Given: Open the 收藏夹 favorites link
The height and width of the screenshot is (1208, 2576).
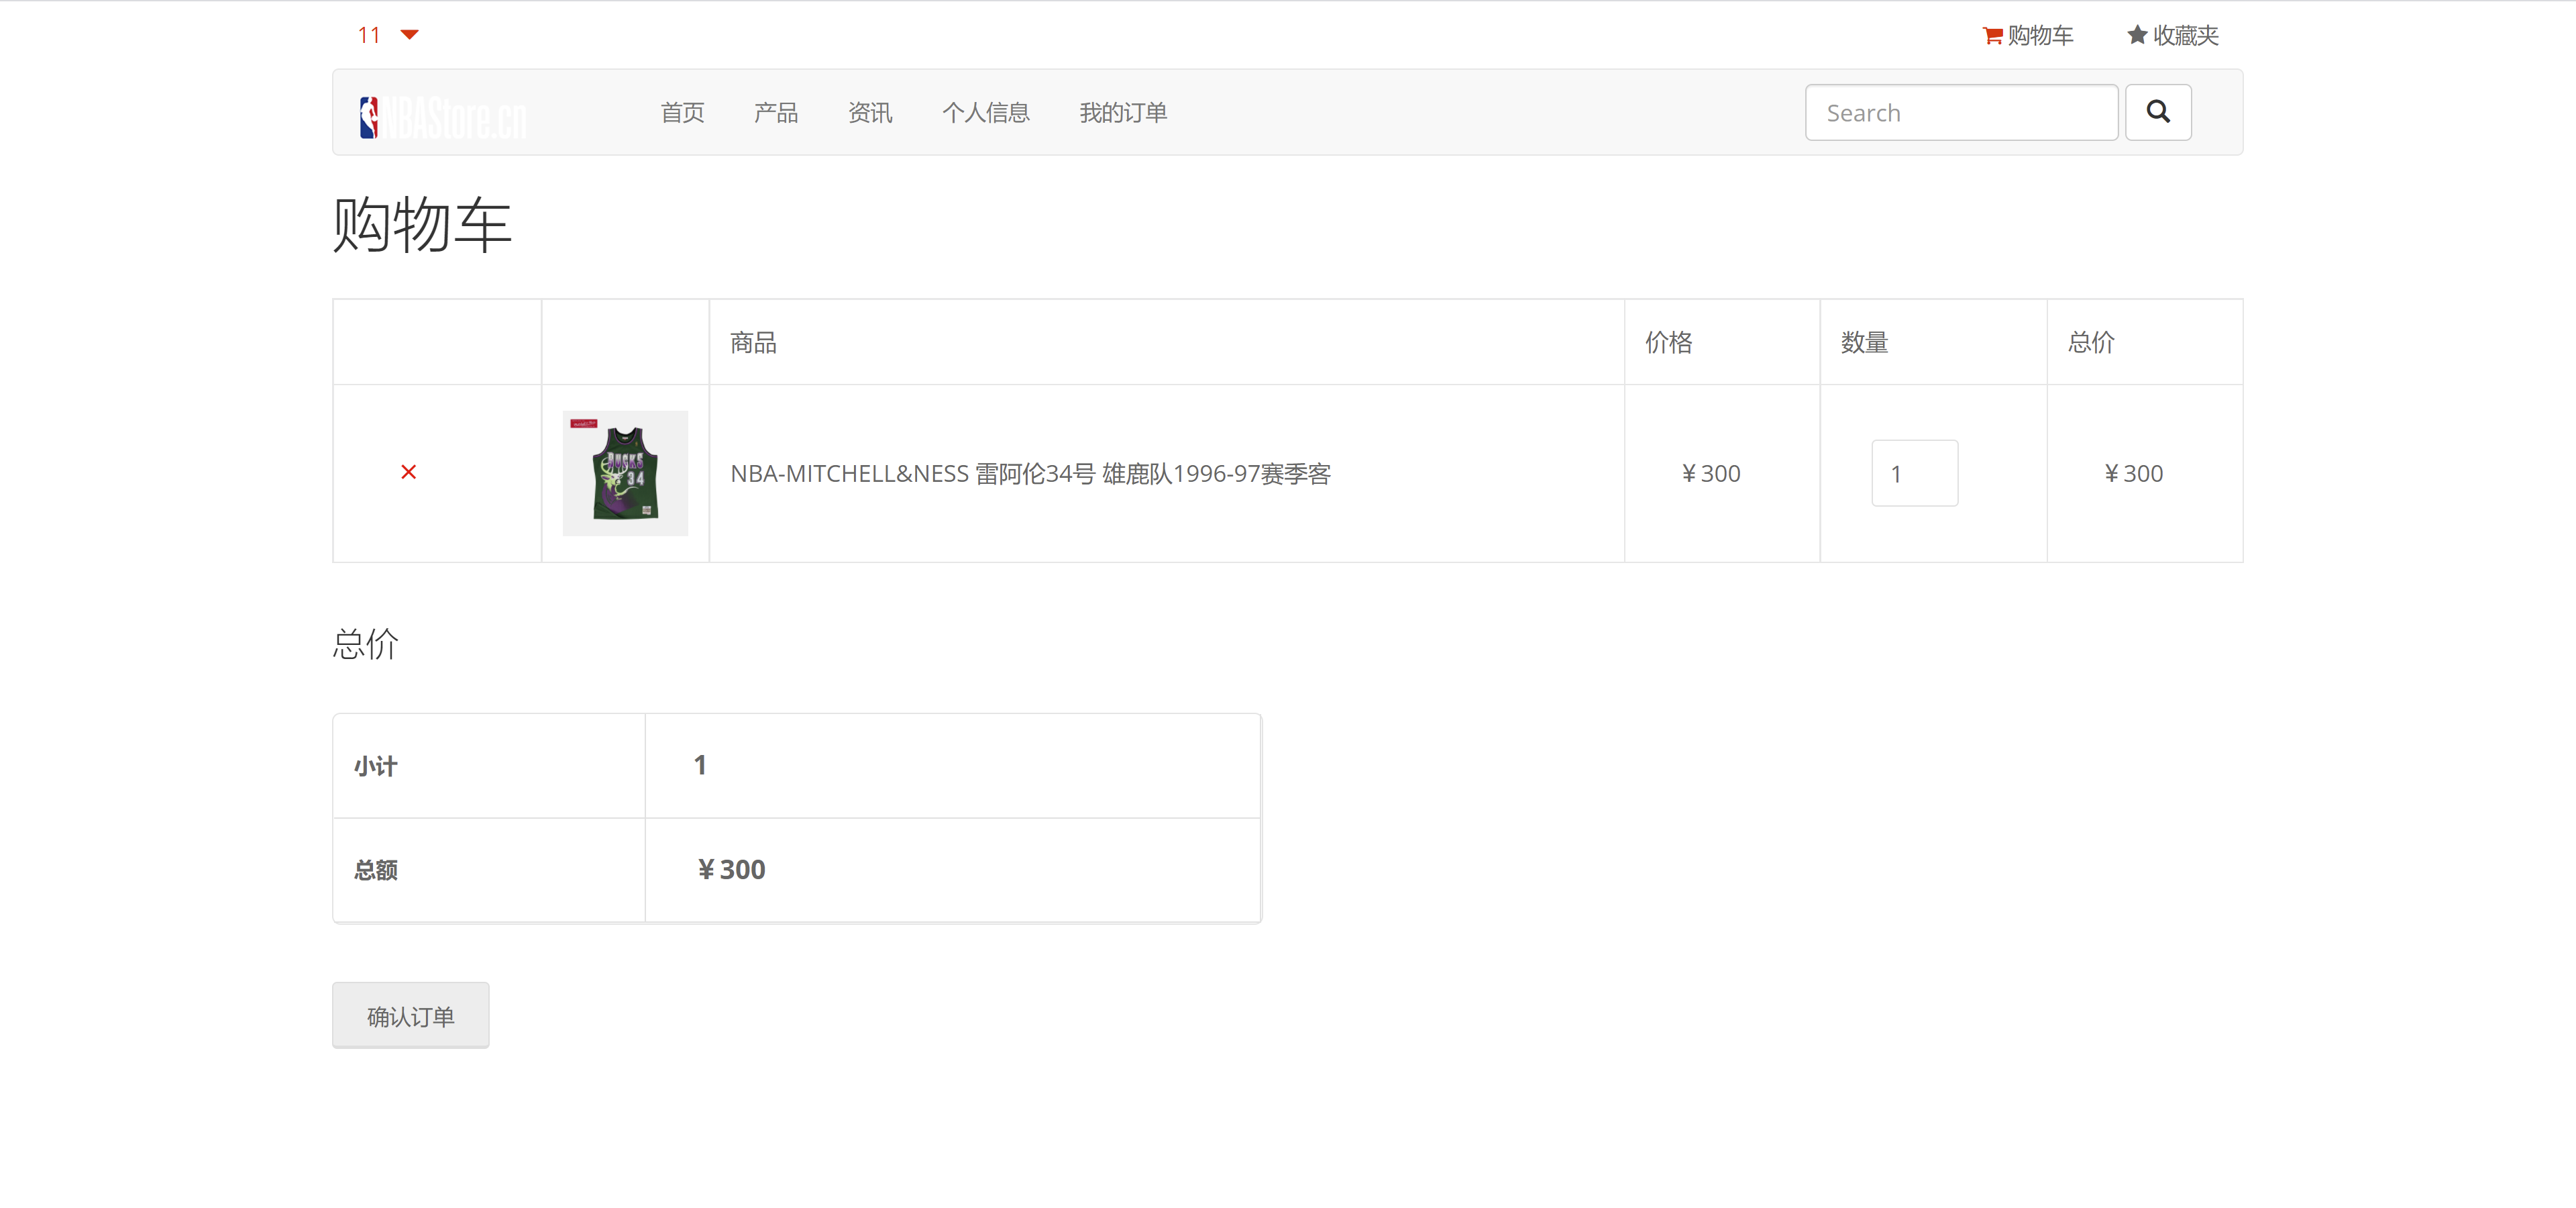Looking at the screenshot, I should (x=2185, y=36).
